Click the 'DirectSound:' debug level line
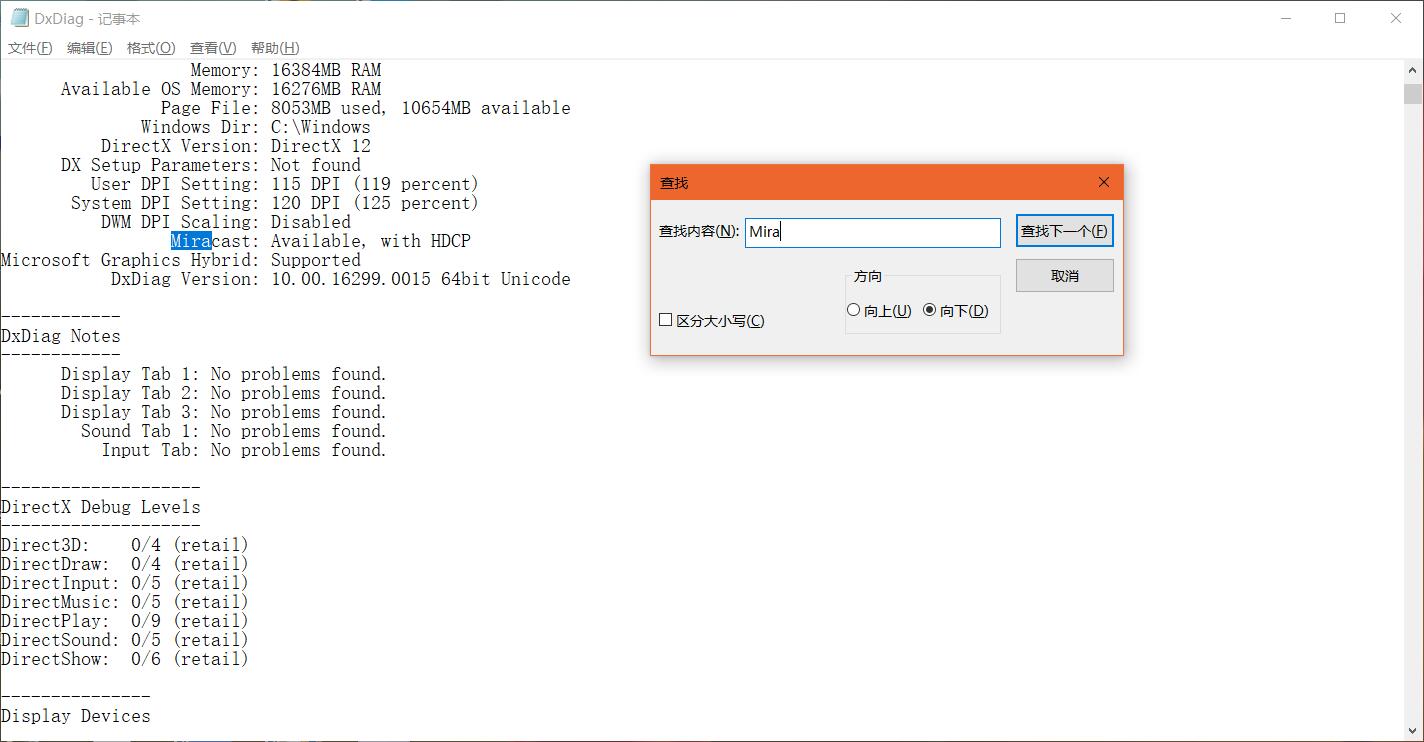The height and width of the screenshot is (742, 1424). [125, 640]
